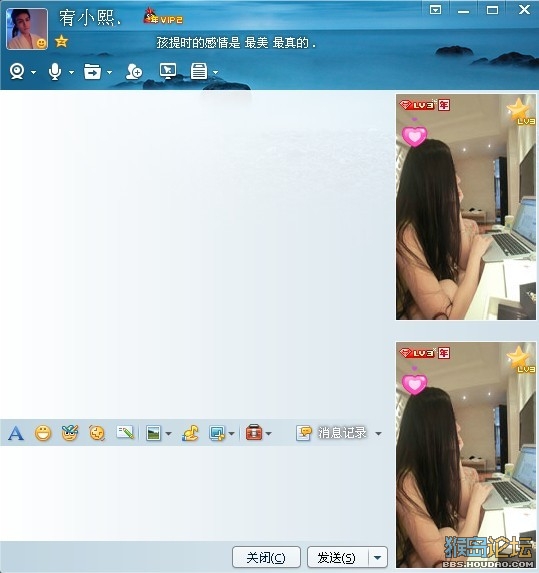Open the window menu dropdown in title bar

435,10
